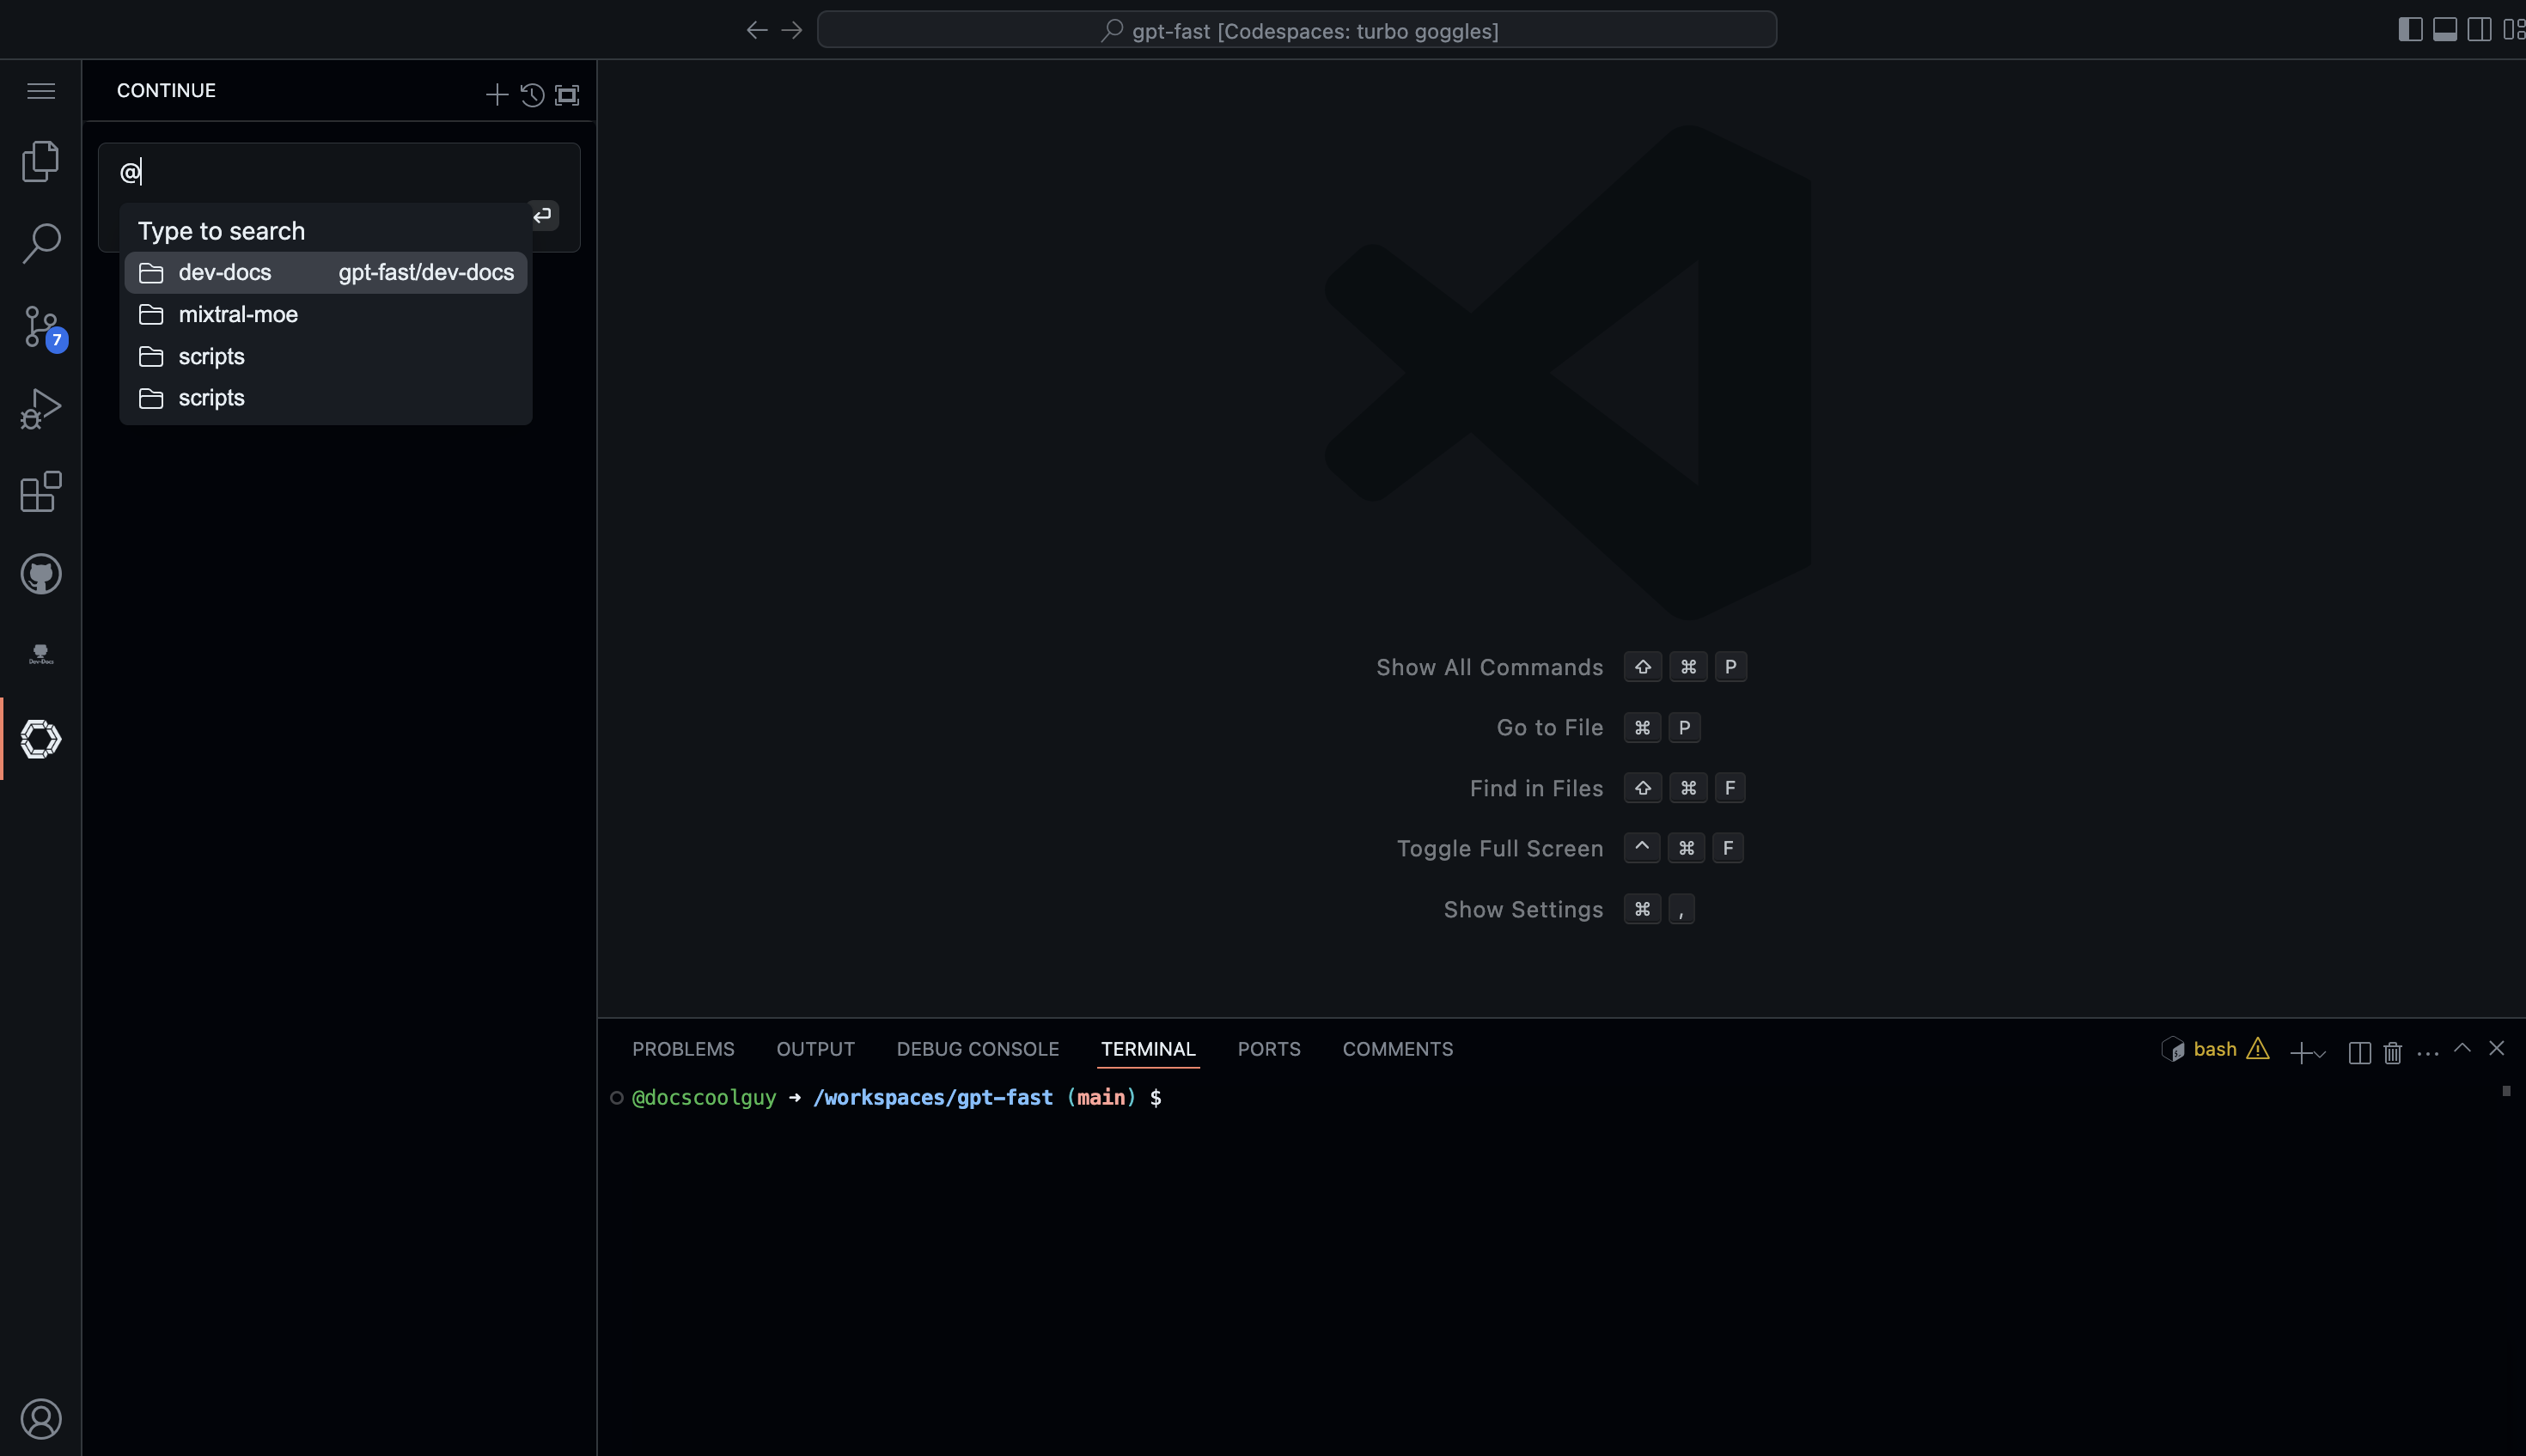Maximize the terminal panel with the chevron
2526x1456 pixels.
tap(2462, 1048)
